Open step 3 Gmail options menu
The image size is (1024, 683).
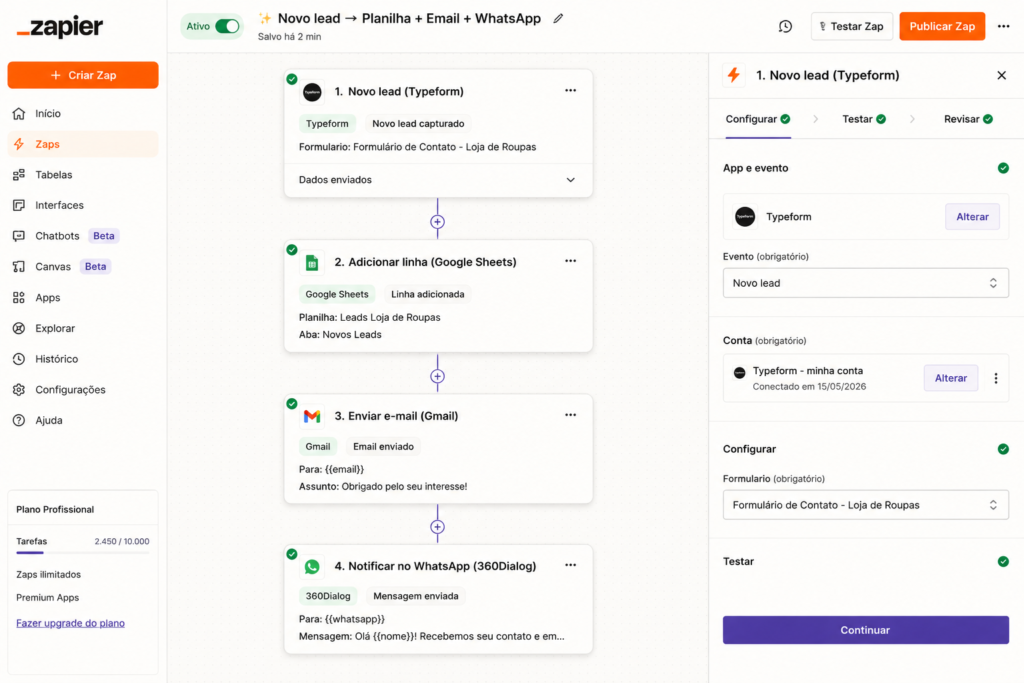pyautogui.click(x=570, y=415)
